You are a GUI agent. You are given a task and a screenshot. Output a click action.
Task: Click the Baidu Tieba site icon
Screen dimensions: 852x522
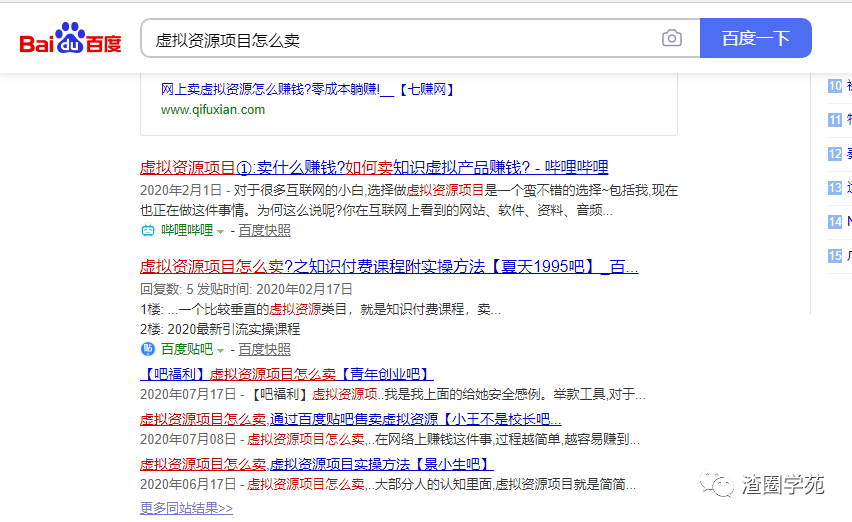click(148, 349)
